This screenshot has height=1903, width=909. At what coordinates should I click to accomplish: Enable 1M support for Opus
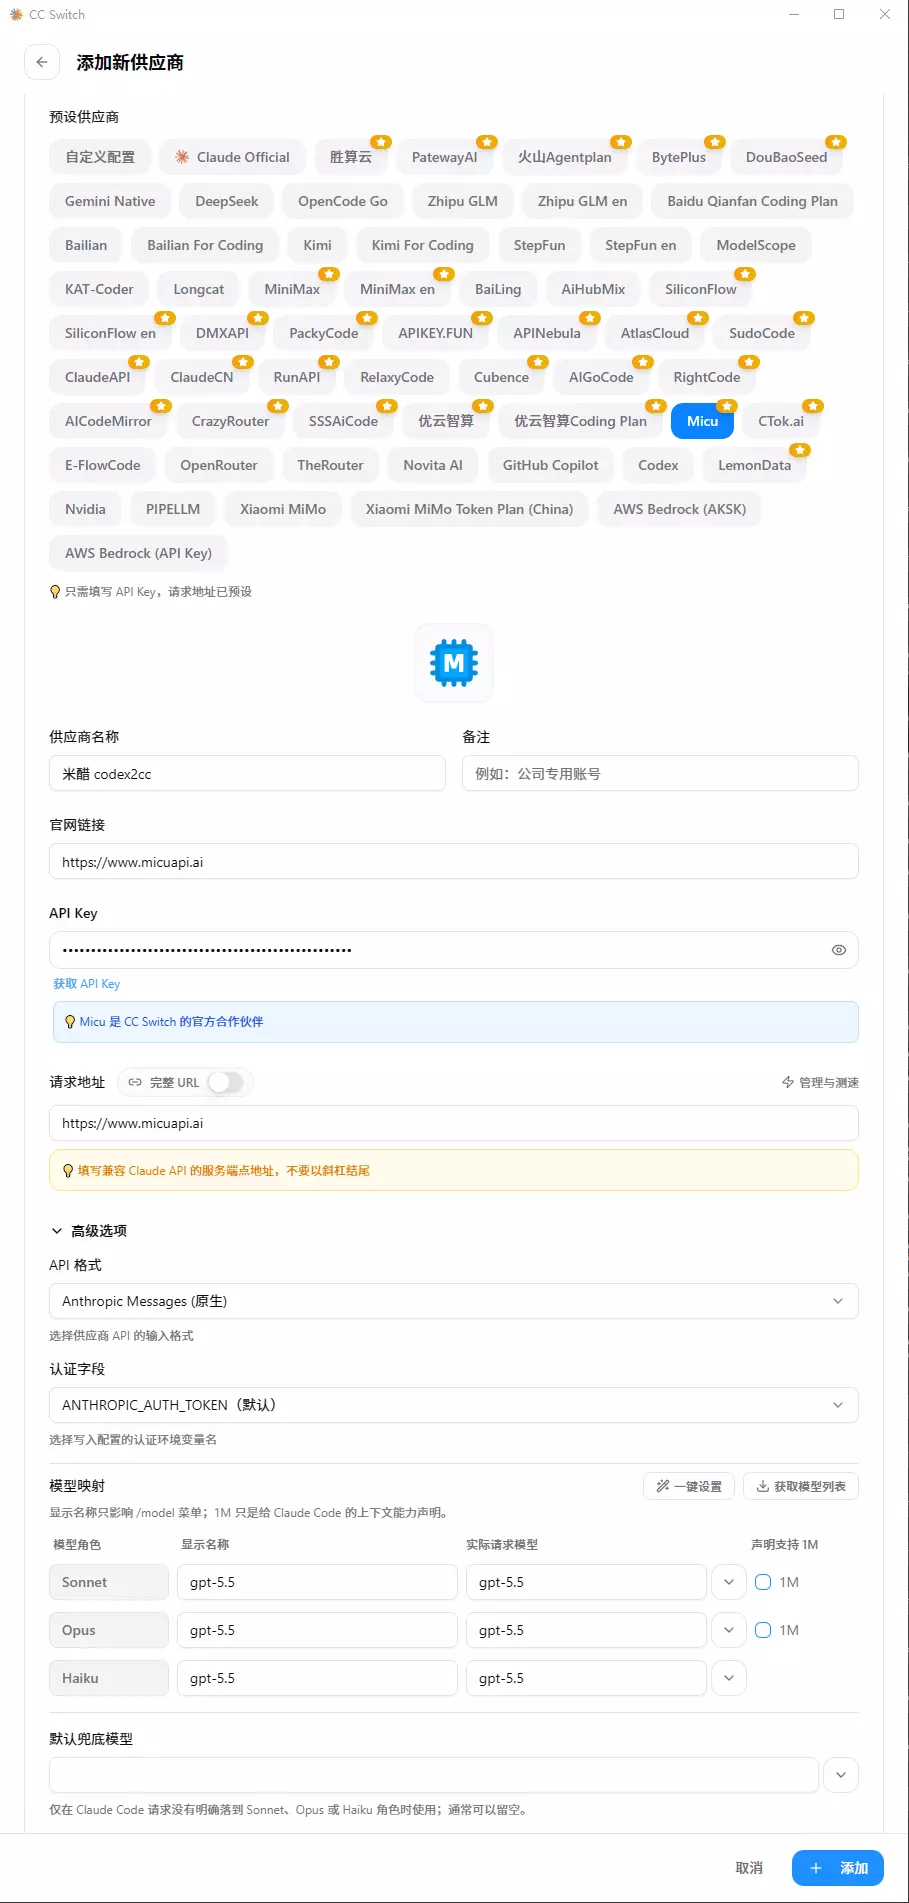tap(763, 1630)
